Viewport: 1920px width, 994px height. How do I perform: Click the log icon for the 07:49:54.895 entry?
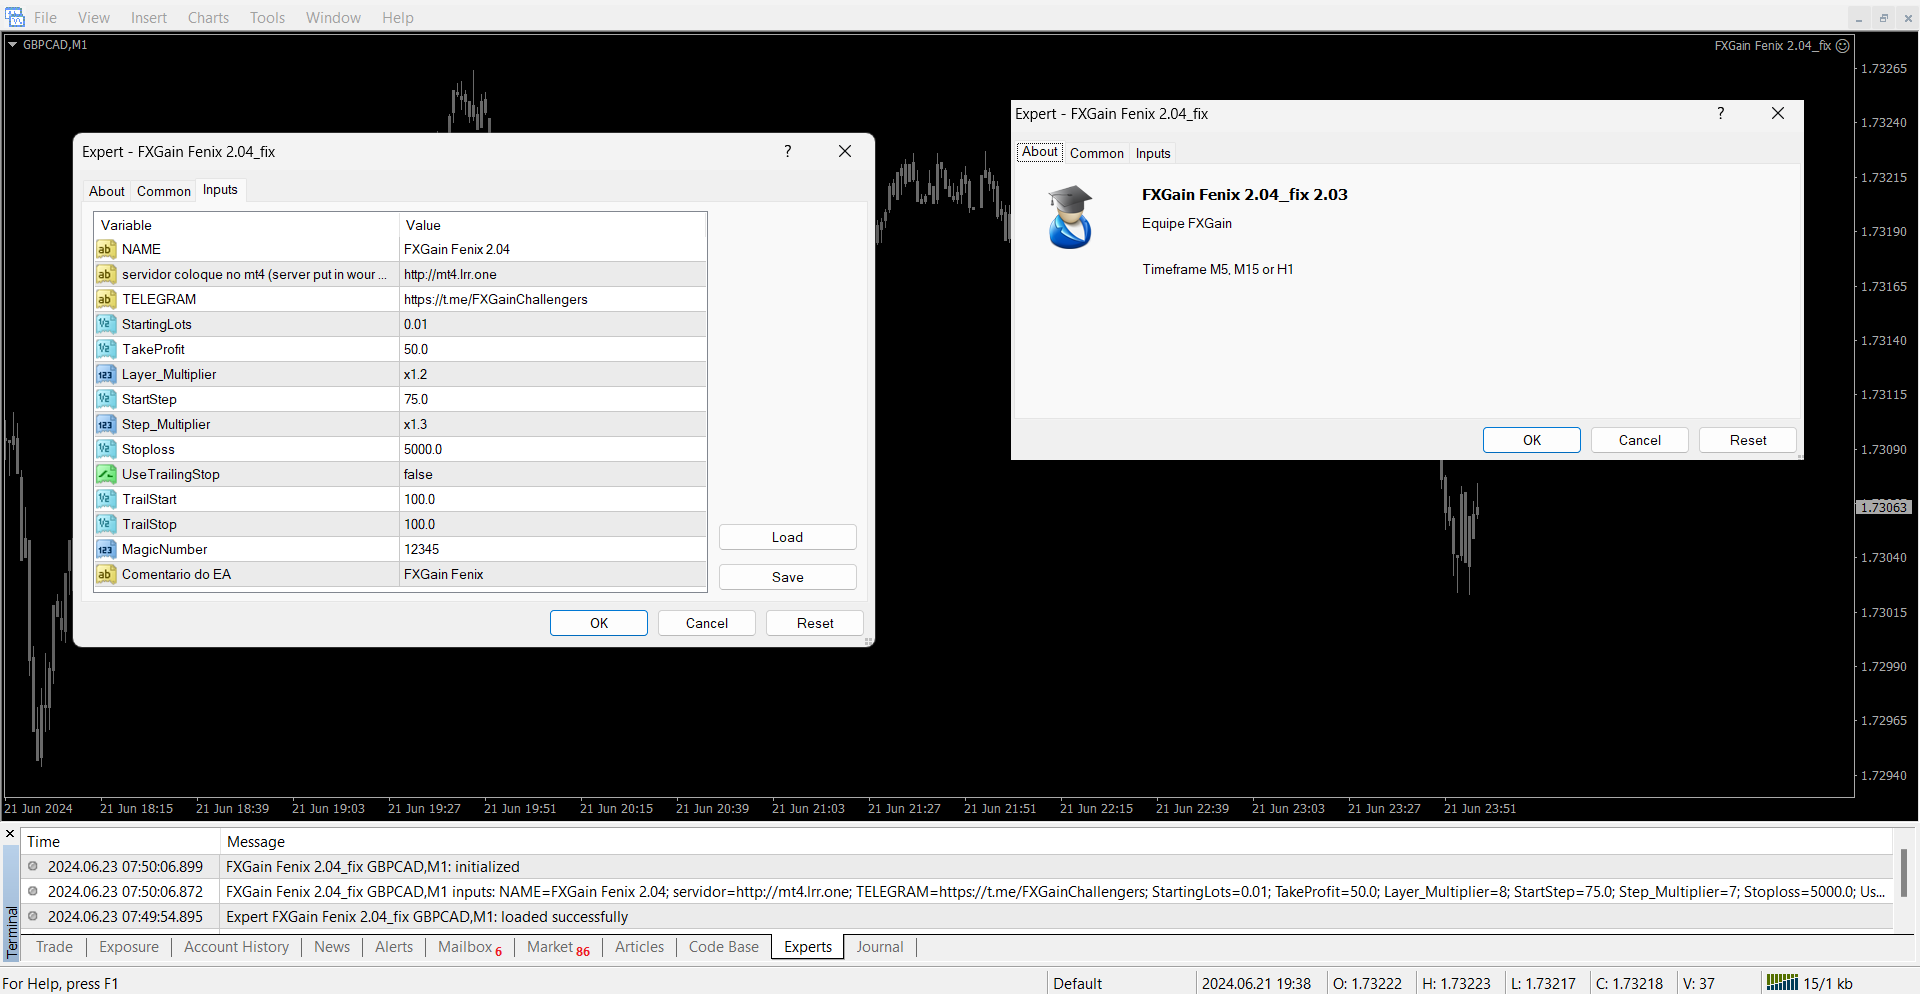point(33,917)
